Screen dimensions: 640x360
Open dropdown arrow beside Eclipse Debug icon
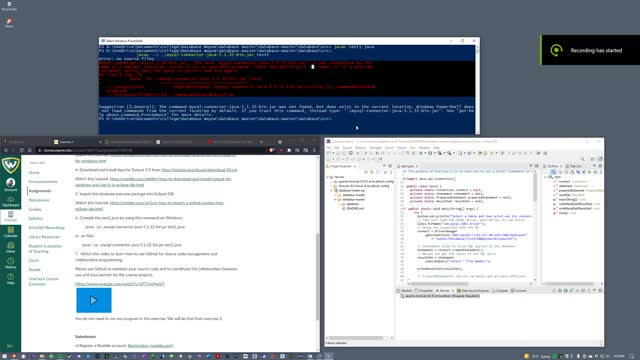[x=426, y=153]
